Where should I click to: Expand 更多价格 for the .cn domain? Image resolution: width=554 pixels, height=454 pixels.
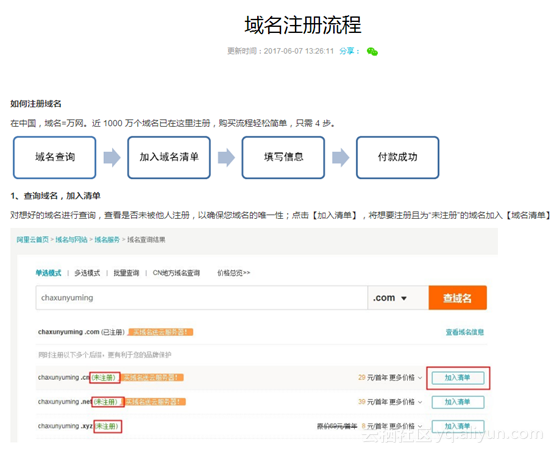[406, 378]
